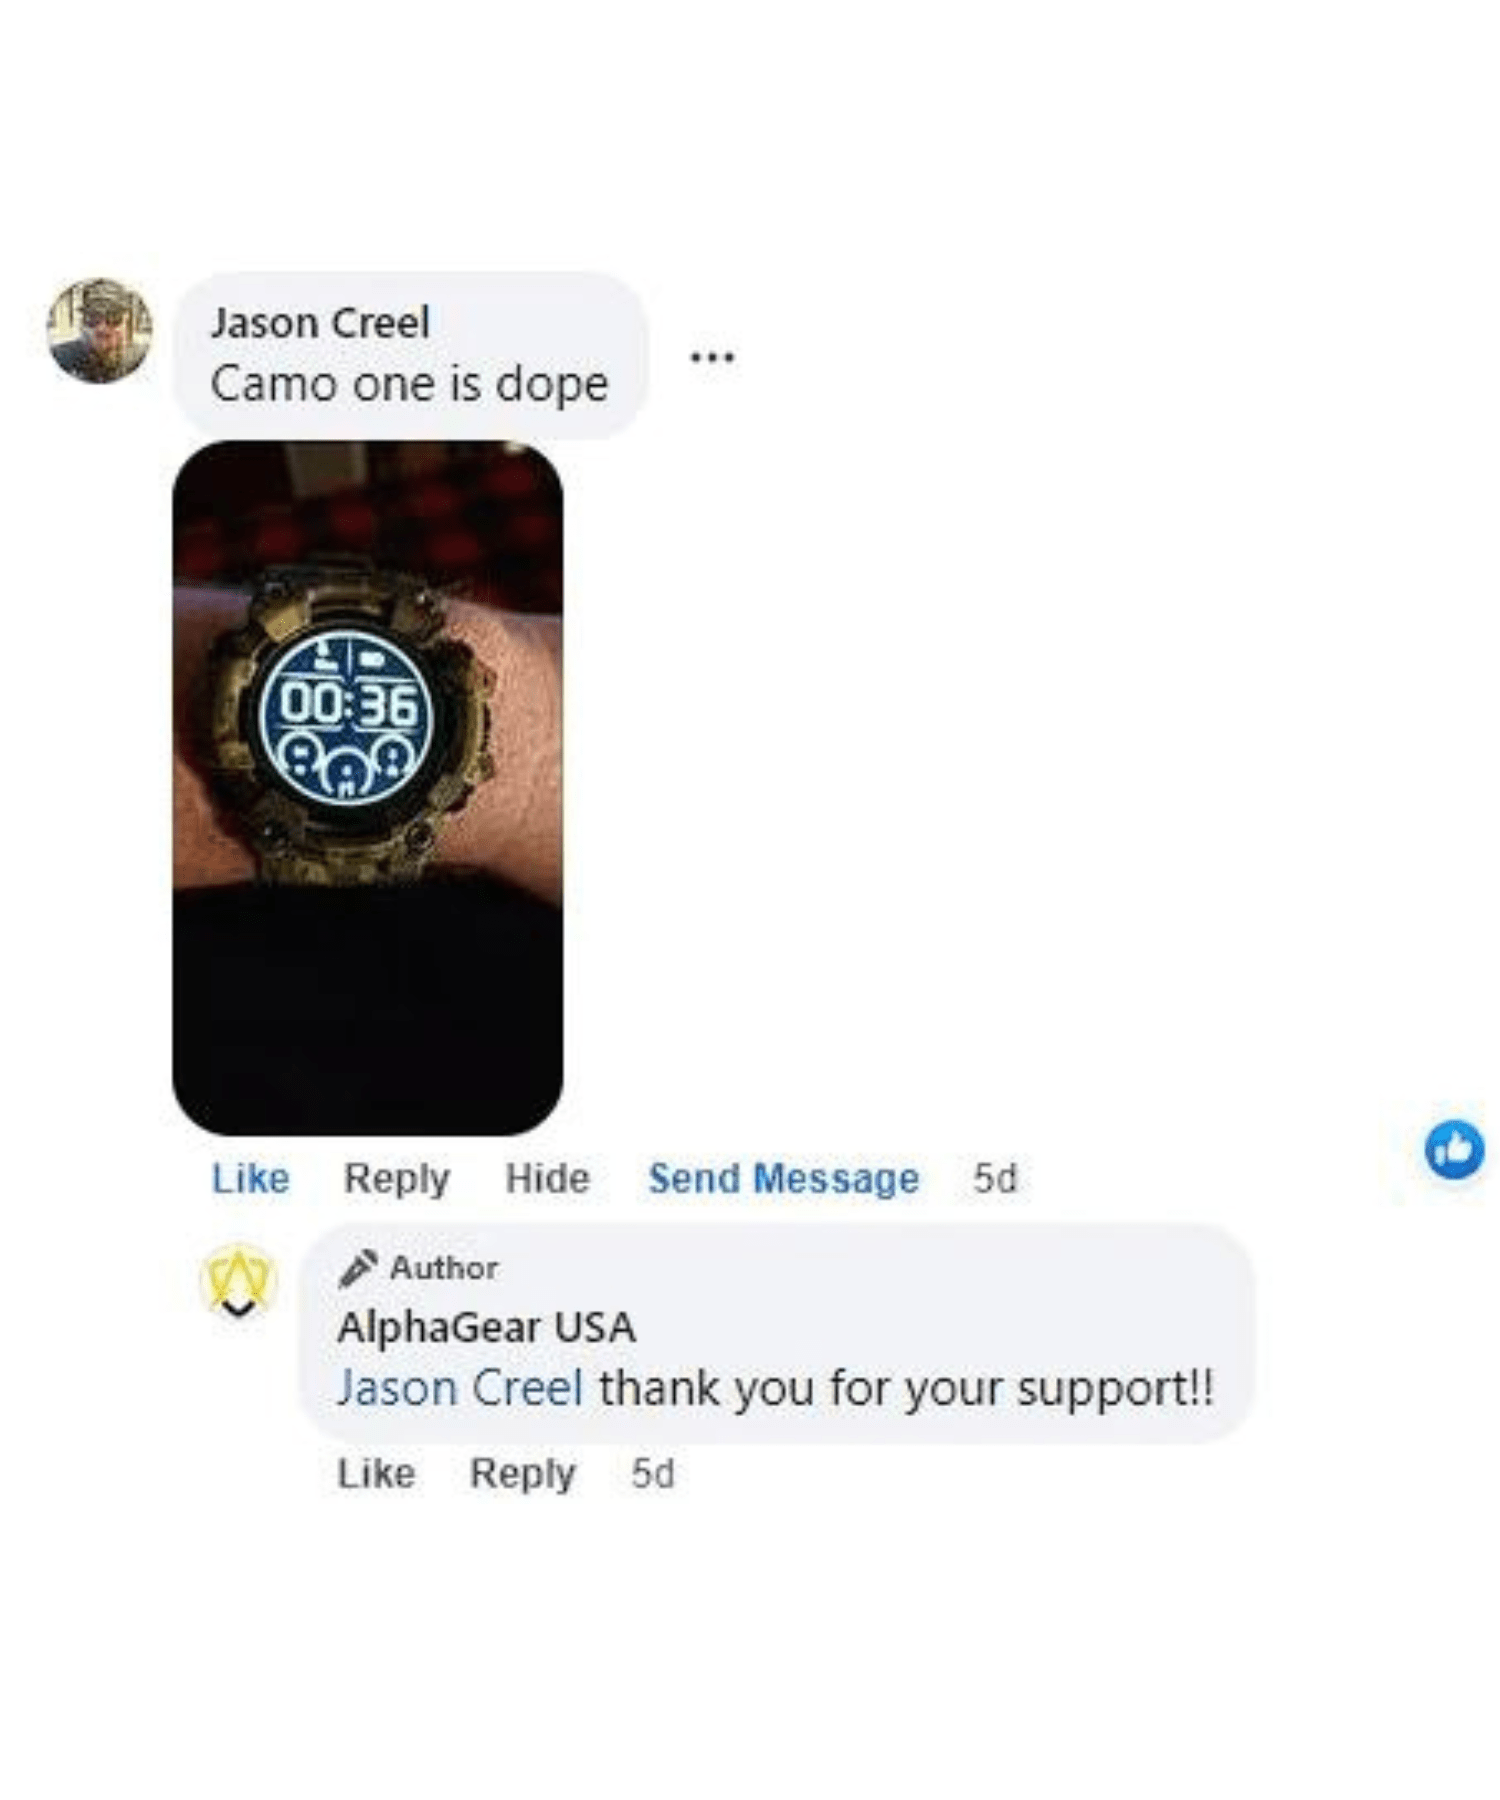The width and height of the screenshot is (1500, 1800).
Task: Like the AlphaGear USA reply
Action: click(x=376, y=1473)
